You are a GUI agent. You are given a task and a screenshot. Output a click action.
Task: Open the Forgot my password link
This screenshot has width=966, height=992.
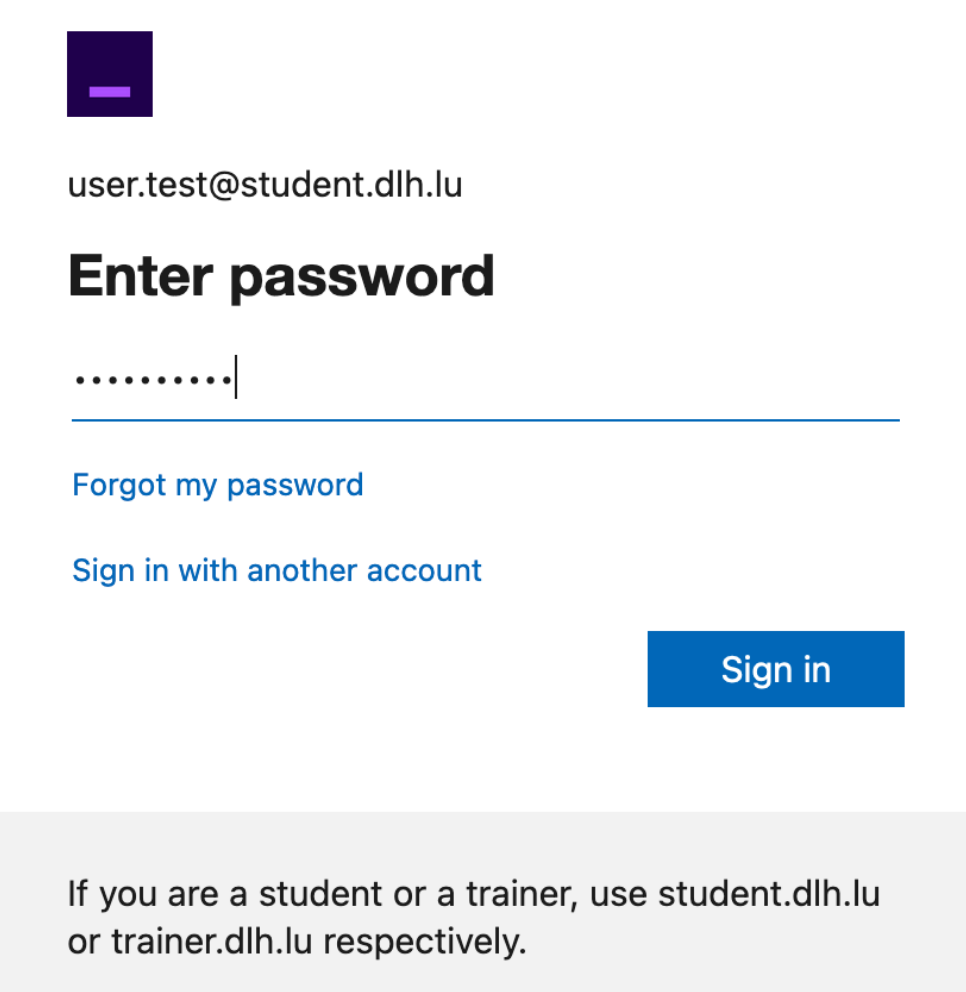pos(217,485)
